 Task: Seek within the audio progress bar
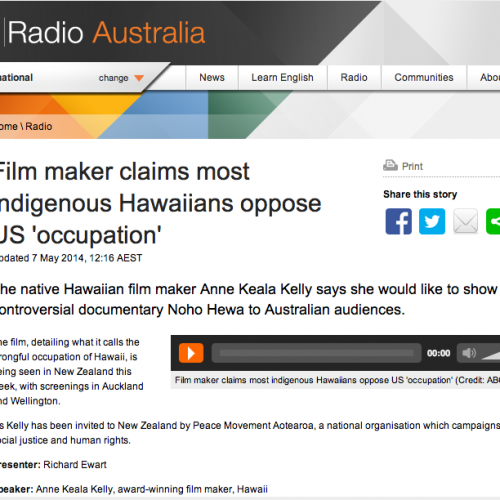tap(316, 353)
